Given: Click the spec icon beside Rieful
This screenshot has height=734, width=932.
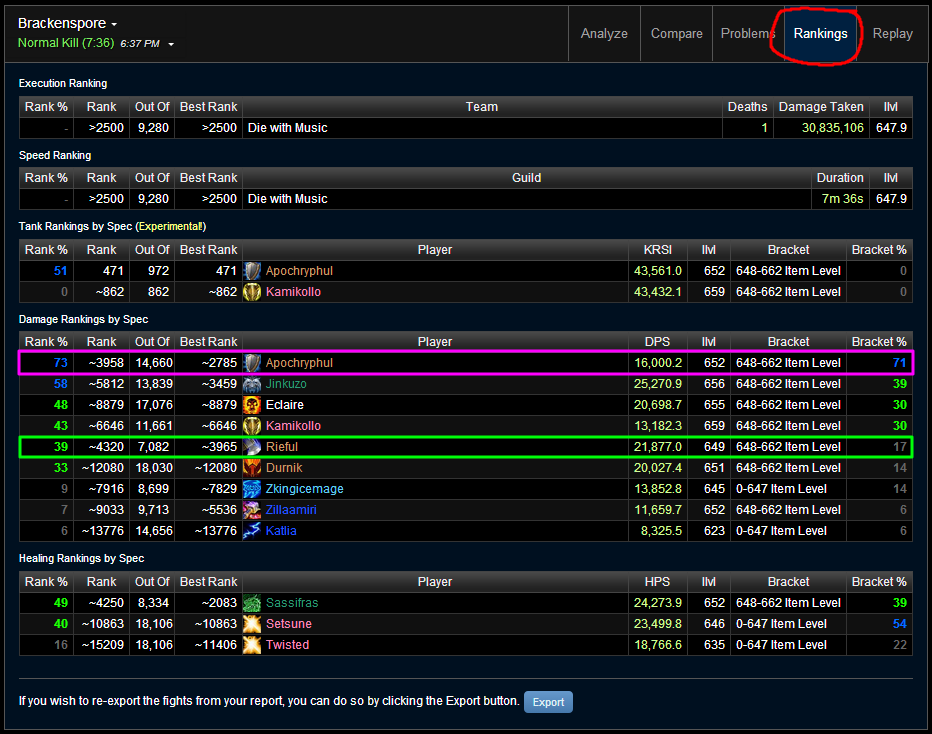Looking at the screenshot, I should [x=252, y=447].
